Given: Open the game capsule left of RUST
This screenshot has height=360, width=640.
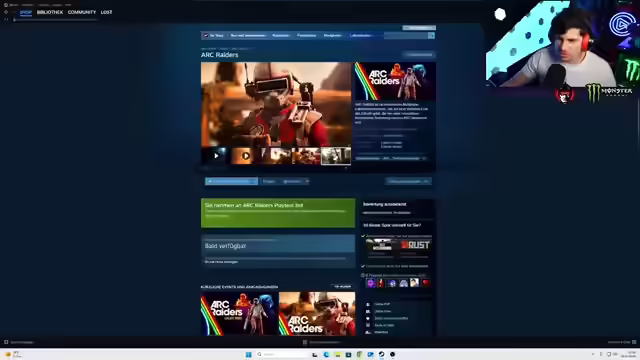Looking at the screenshot, I should click(x=380, y=245).
